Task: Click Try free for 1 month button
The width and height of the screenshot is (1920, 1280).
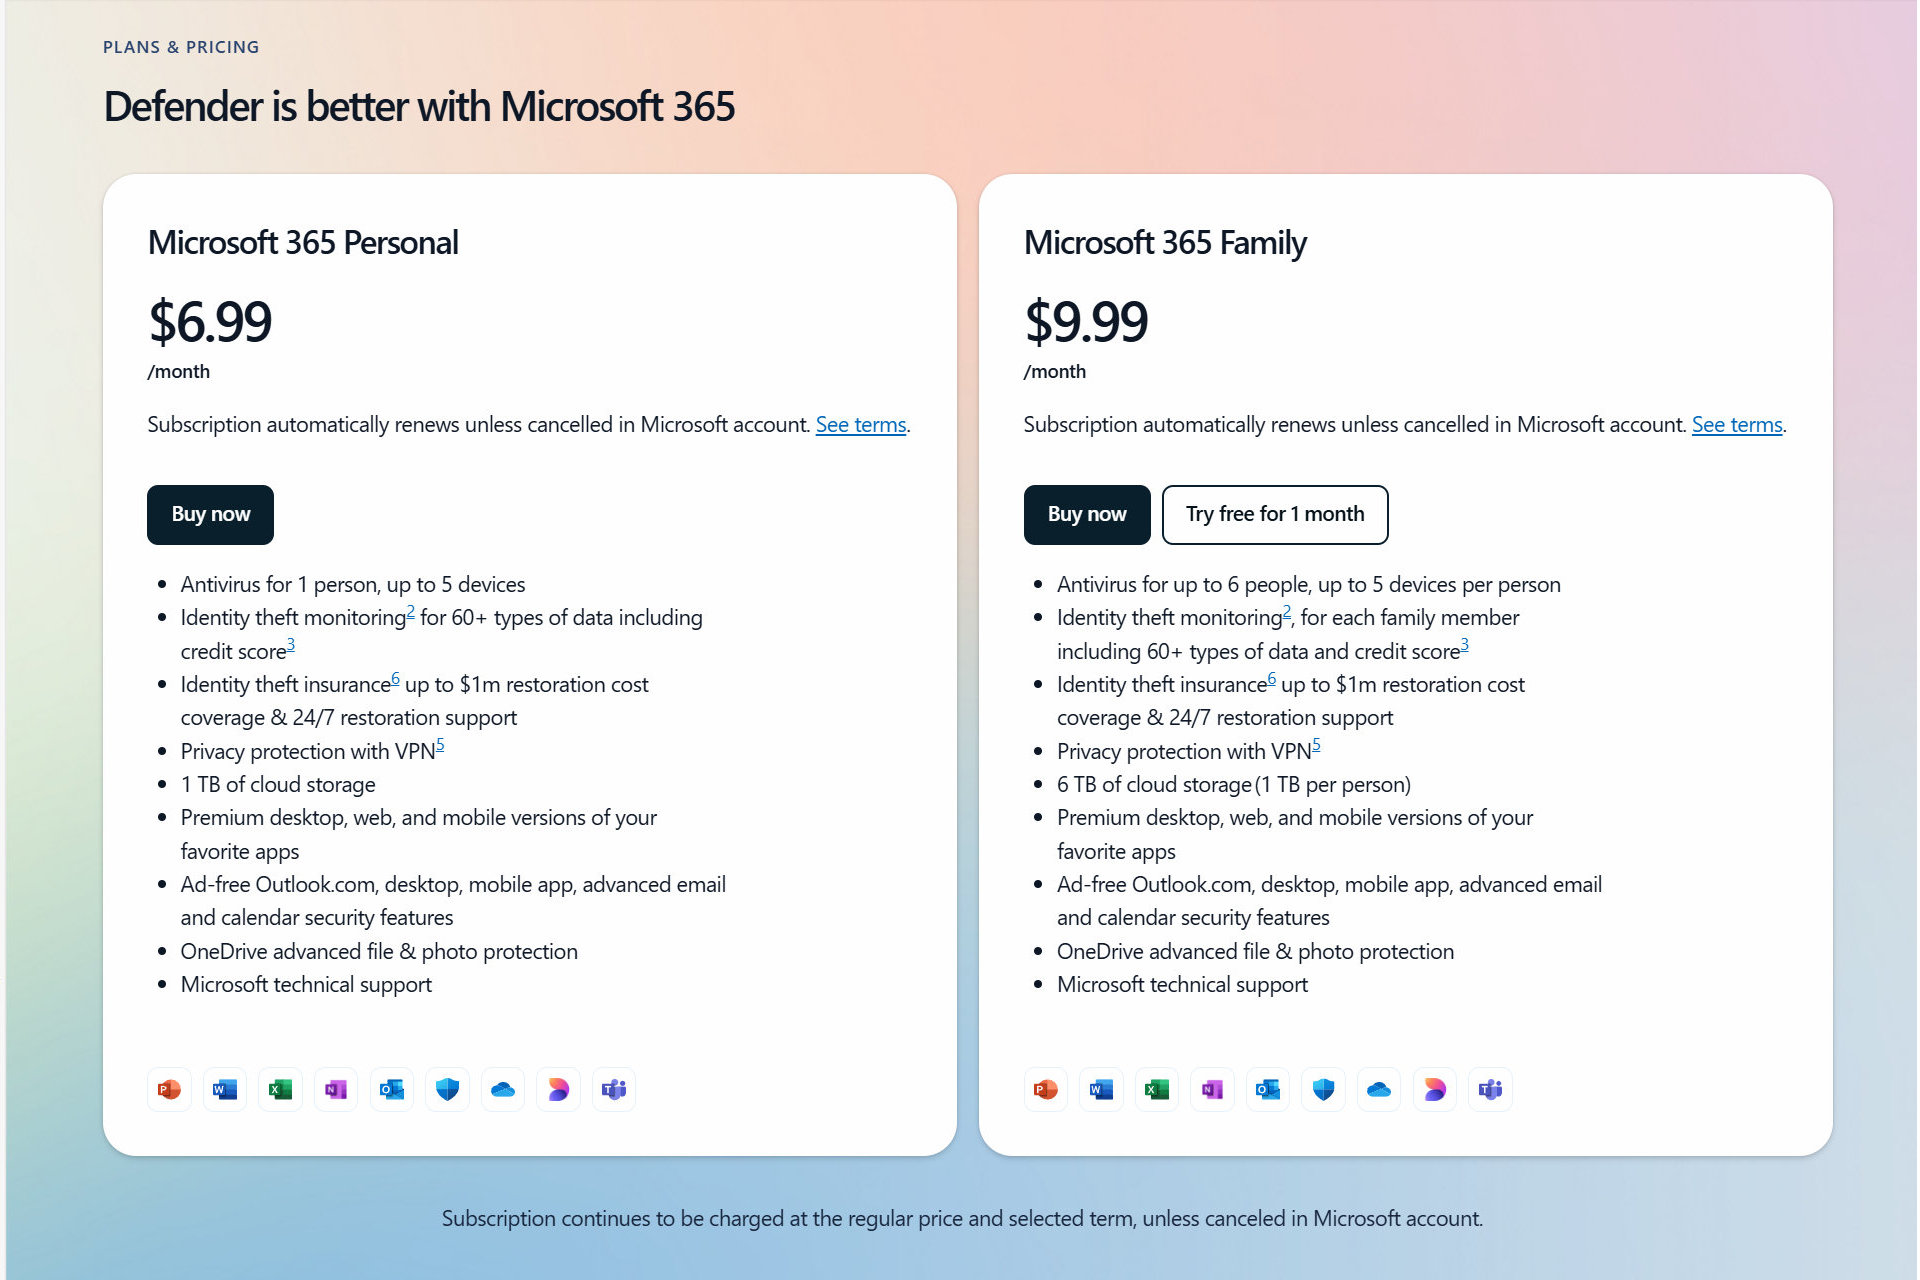Action: 1274,513
